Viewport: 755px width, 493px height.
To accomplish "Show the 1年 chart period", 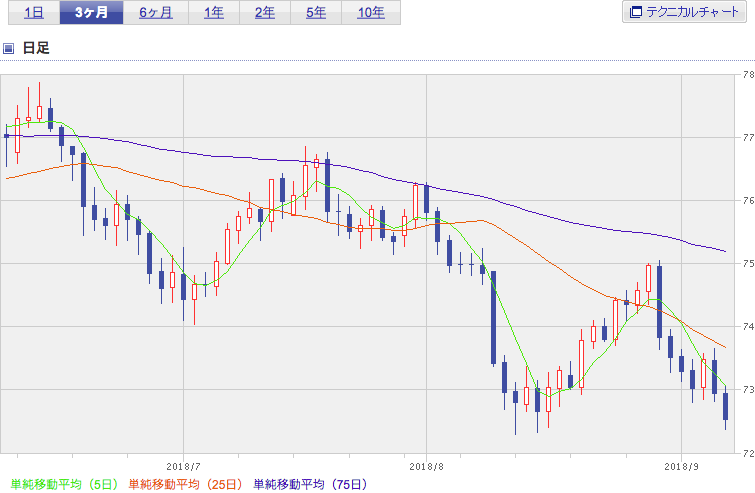I will point(214,13).
